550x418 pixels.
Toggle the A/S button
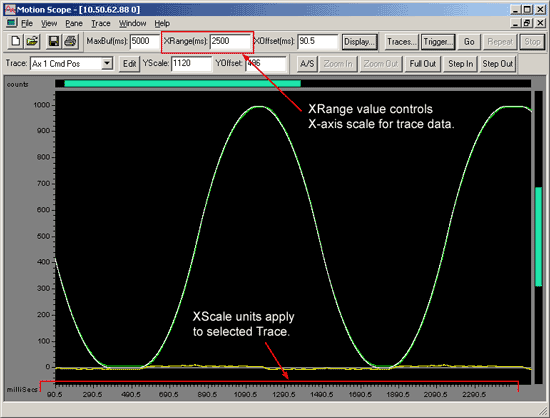307,64
